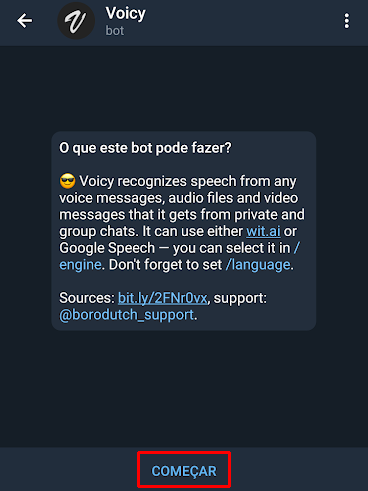Tap empty chat area above the message
This screenshot has width=368, height=491.
pos(184,88)
